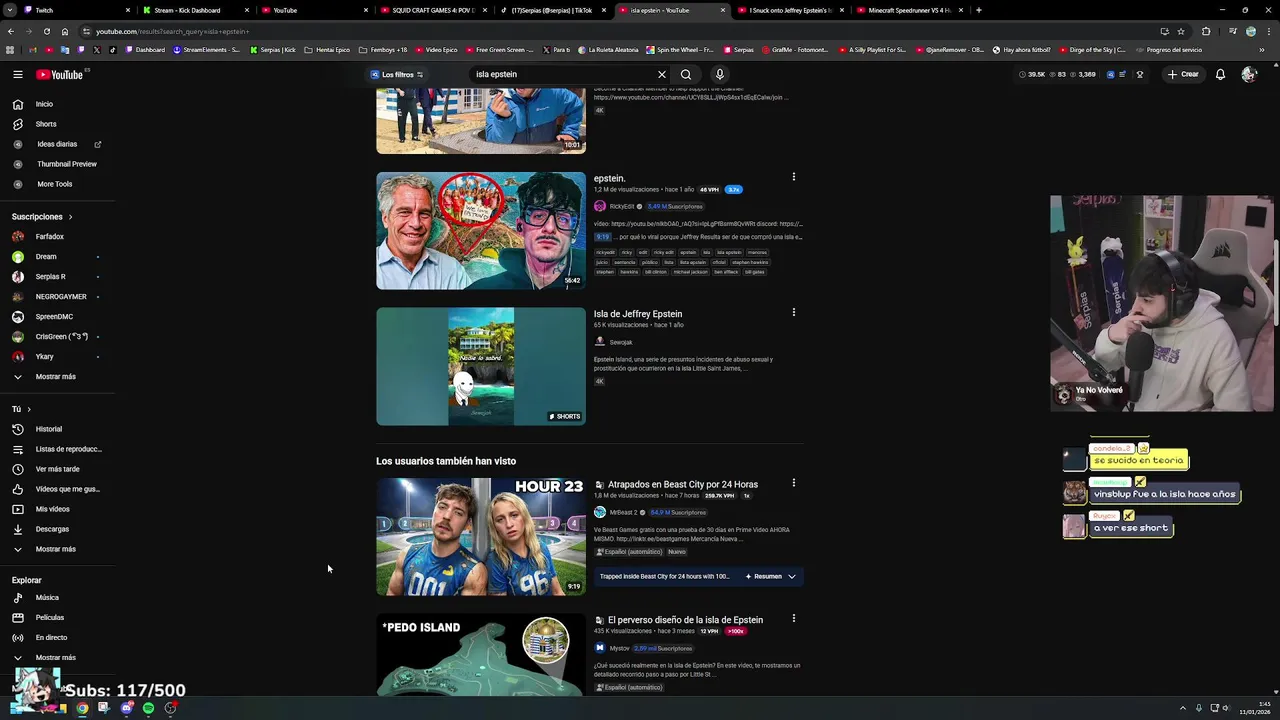
Task: Show hidden system tray icons arrow
Action: [x=1183, y=708]
